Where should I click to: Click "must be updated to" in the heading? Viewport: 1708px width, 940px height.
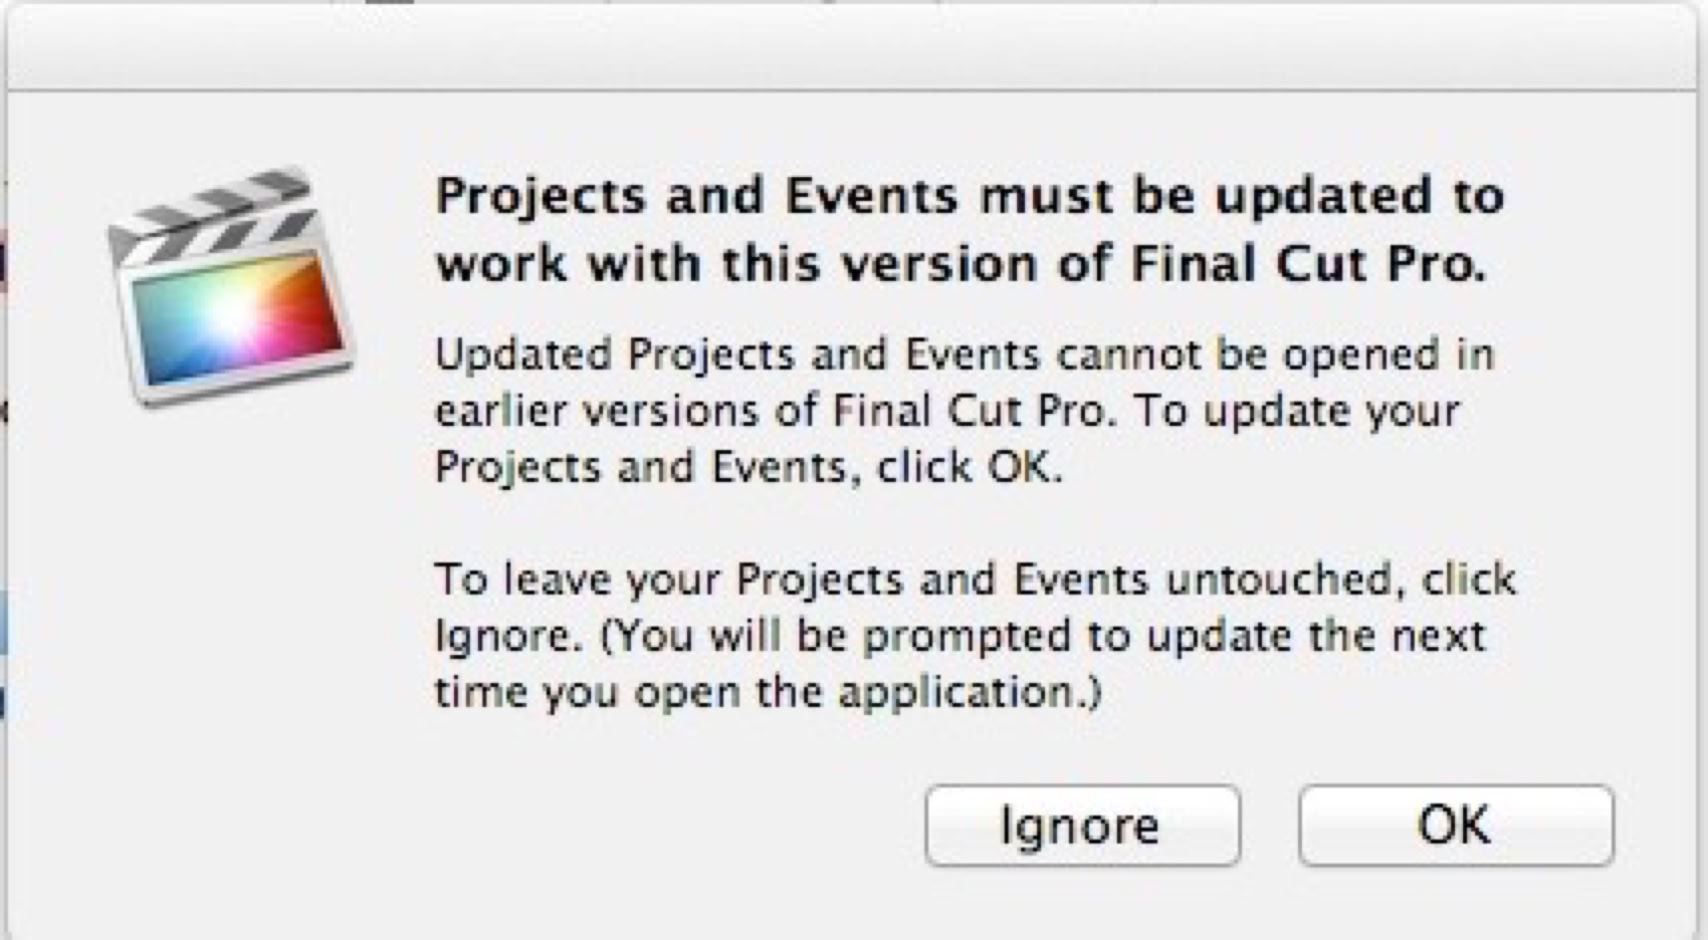click(1241, 196)
